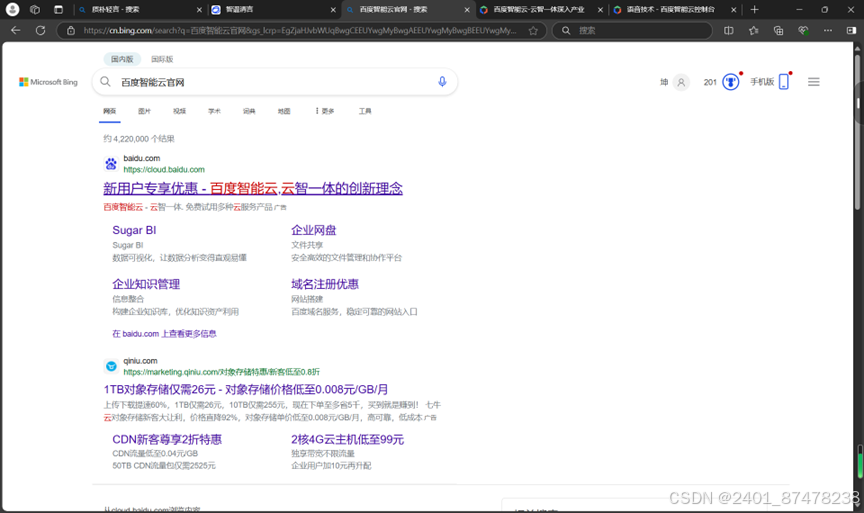Image resolution: width=864 pixels, height=513 pixels.
Task: Open 2核4G云主机低至99元 sublink
Action: click(x=347, y=440)
